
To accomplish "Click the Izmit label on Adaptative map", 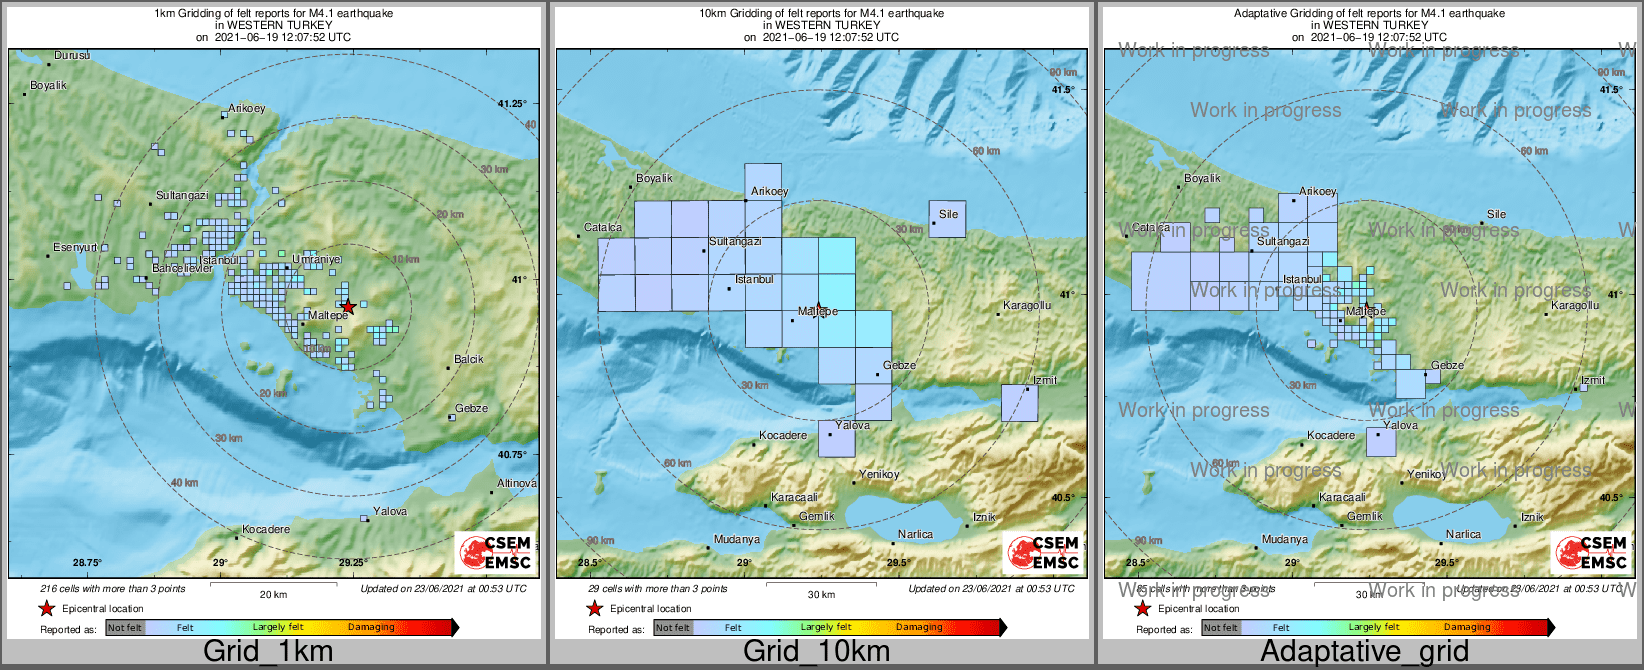I will pos(1593,380).
